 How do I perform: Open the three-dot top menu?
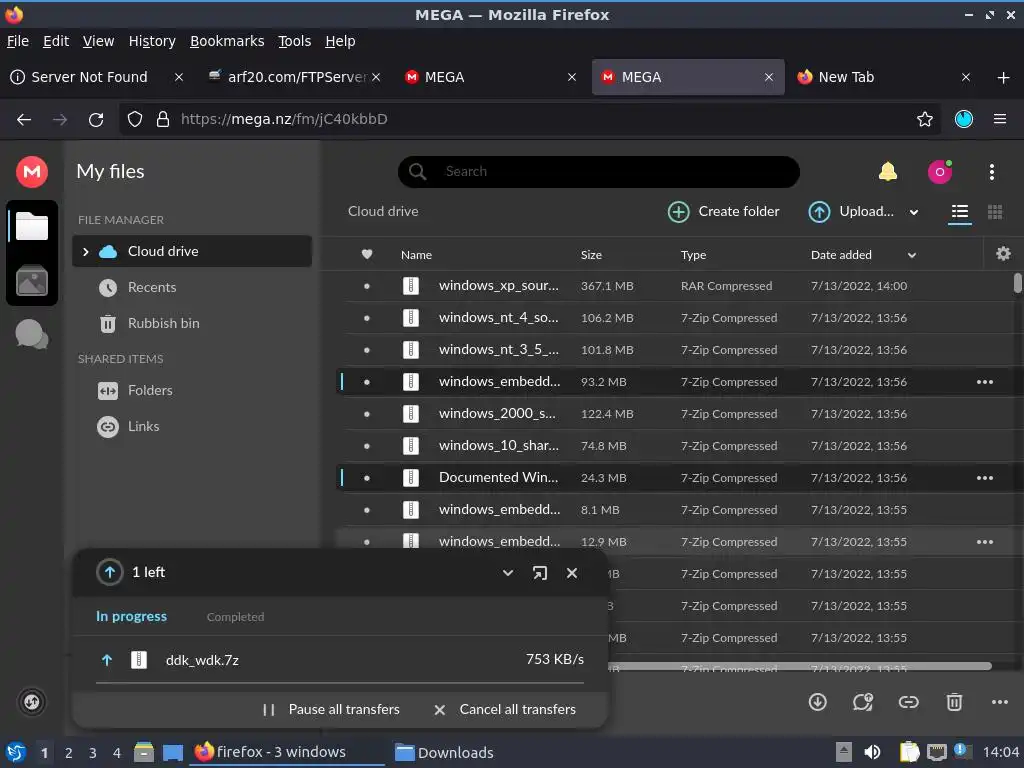pos(991,172)
